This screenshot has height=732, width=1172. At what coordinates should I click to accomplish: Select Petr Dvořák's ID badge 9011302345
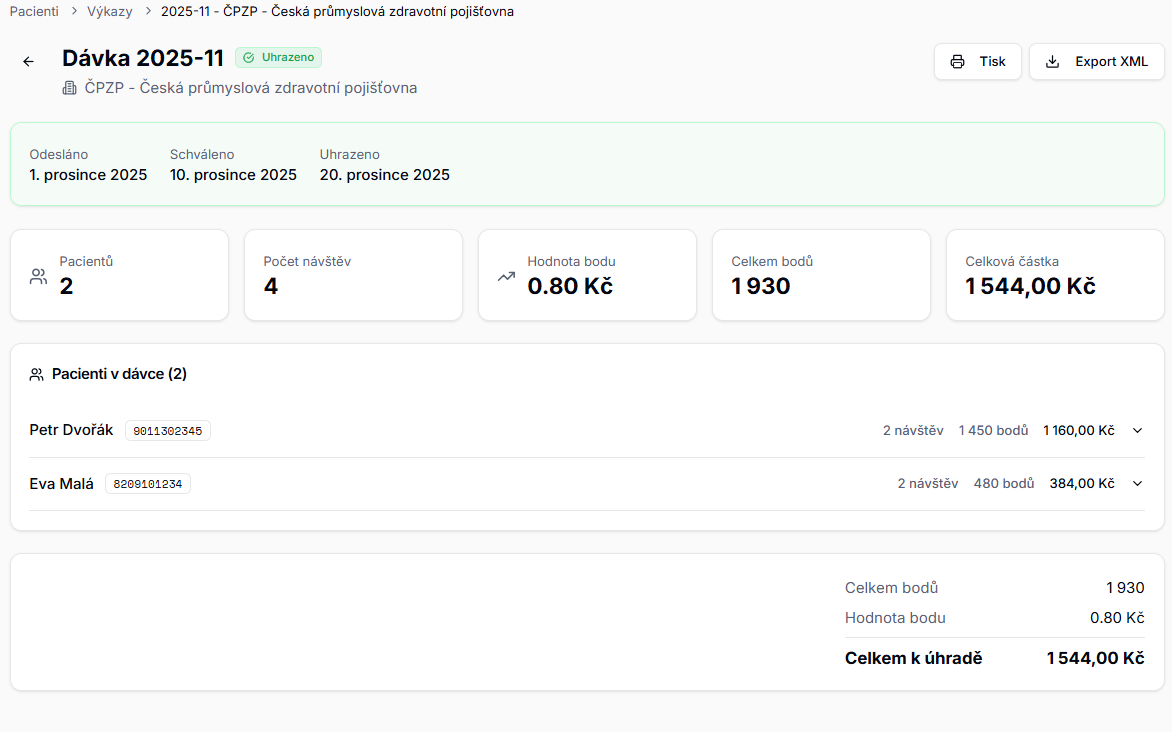click(x=168, y=431)
